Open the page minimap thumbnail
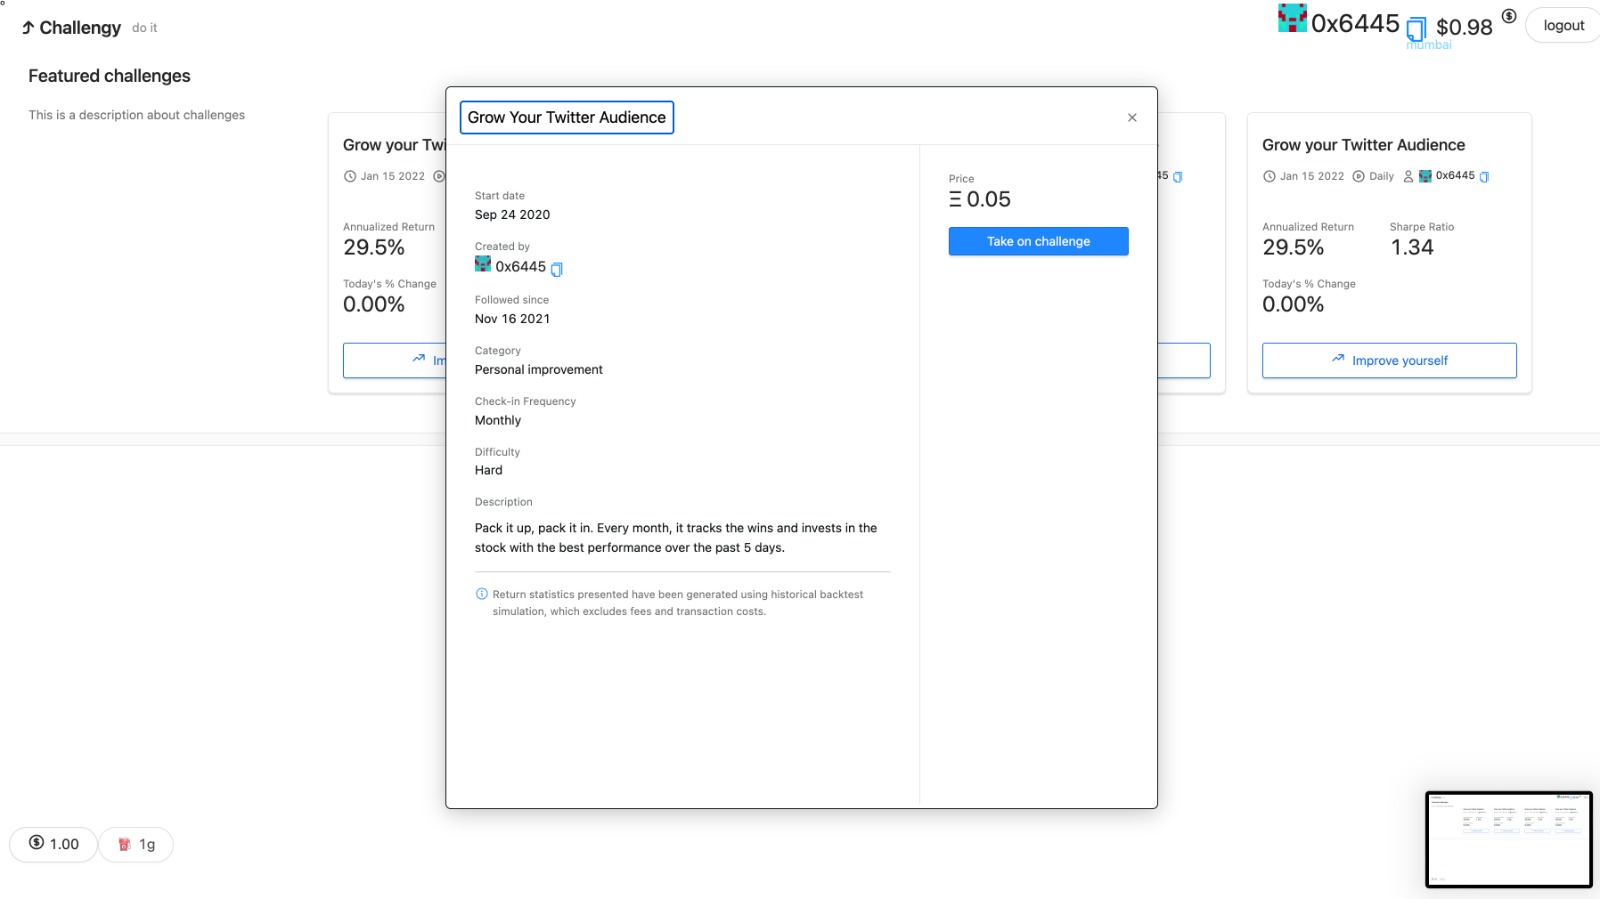This screenshot has height=899, width=1600. click(x=1508, y=839)
